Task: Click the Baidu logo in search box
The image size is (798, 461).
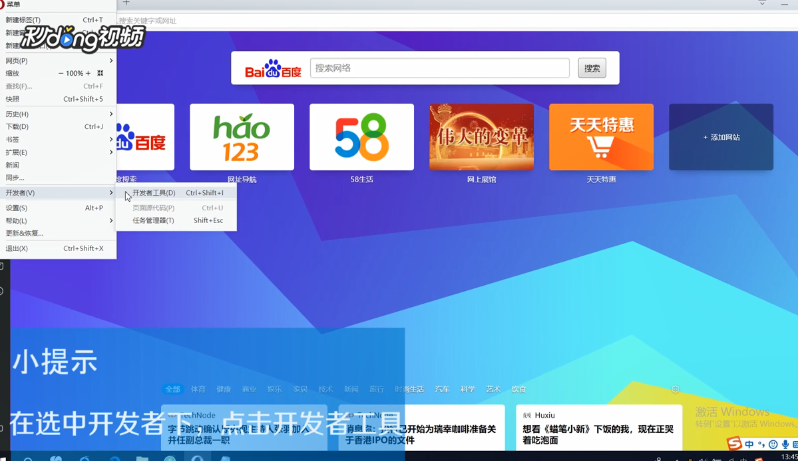Action: click(273, 68)
